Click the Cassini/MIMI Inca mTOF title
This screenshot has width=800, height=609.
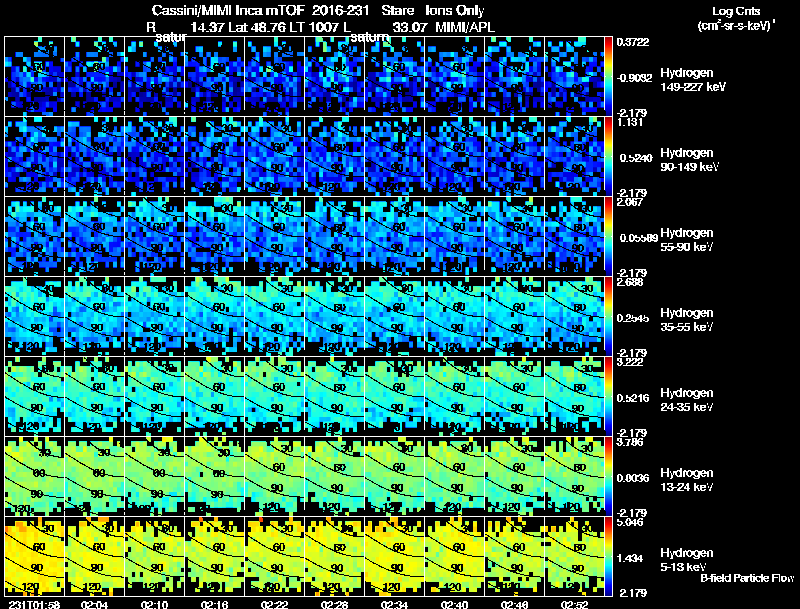click(x=228, y=11)
